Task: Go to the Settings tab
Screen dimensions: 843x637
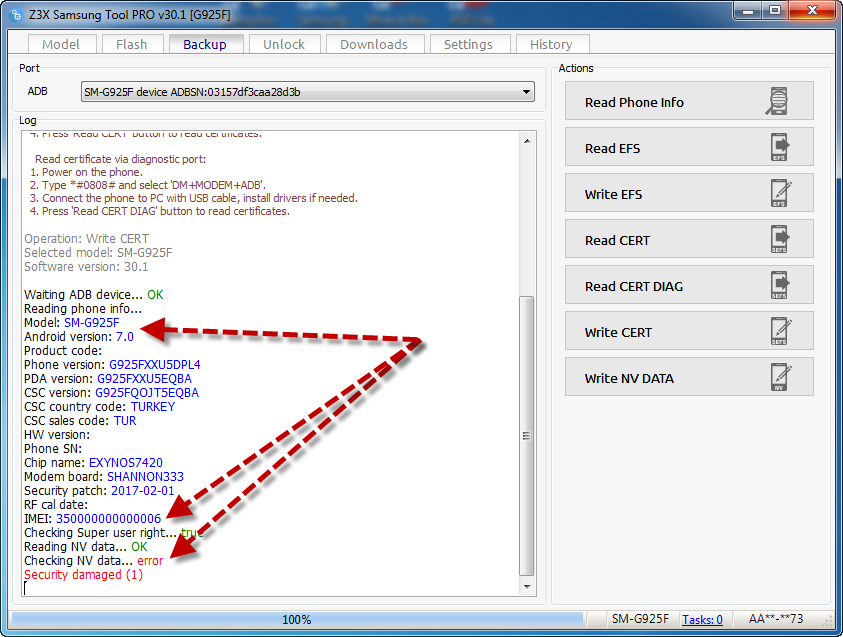Action: (x=468, y=44)
